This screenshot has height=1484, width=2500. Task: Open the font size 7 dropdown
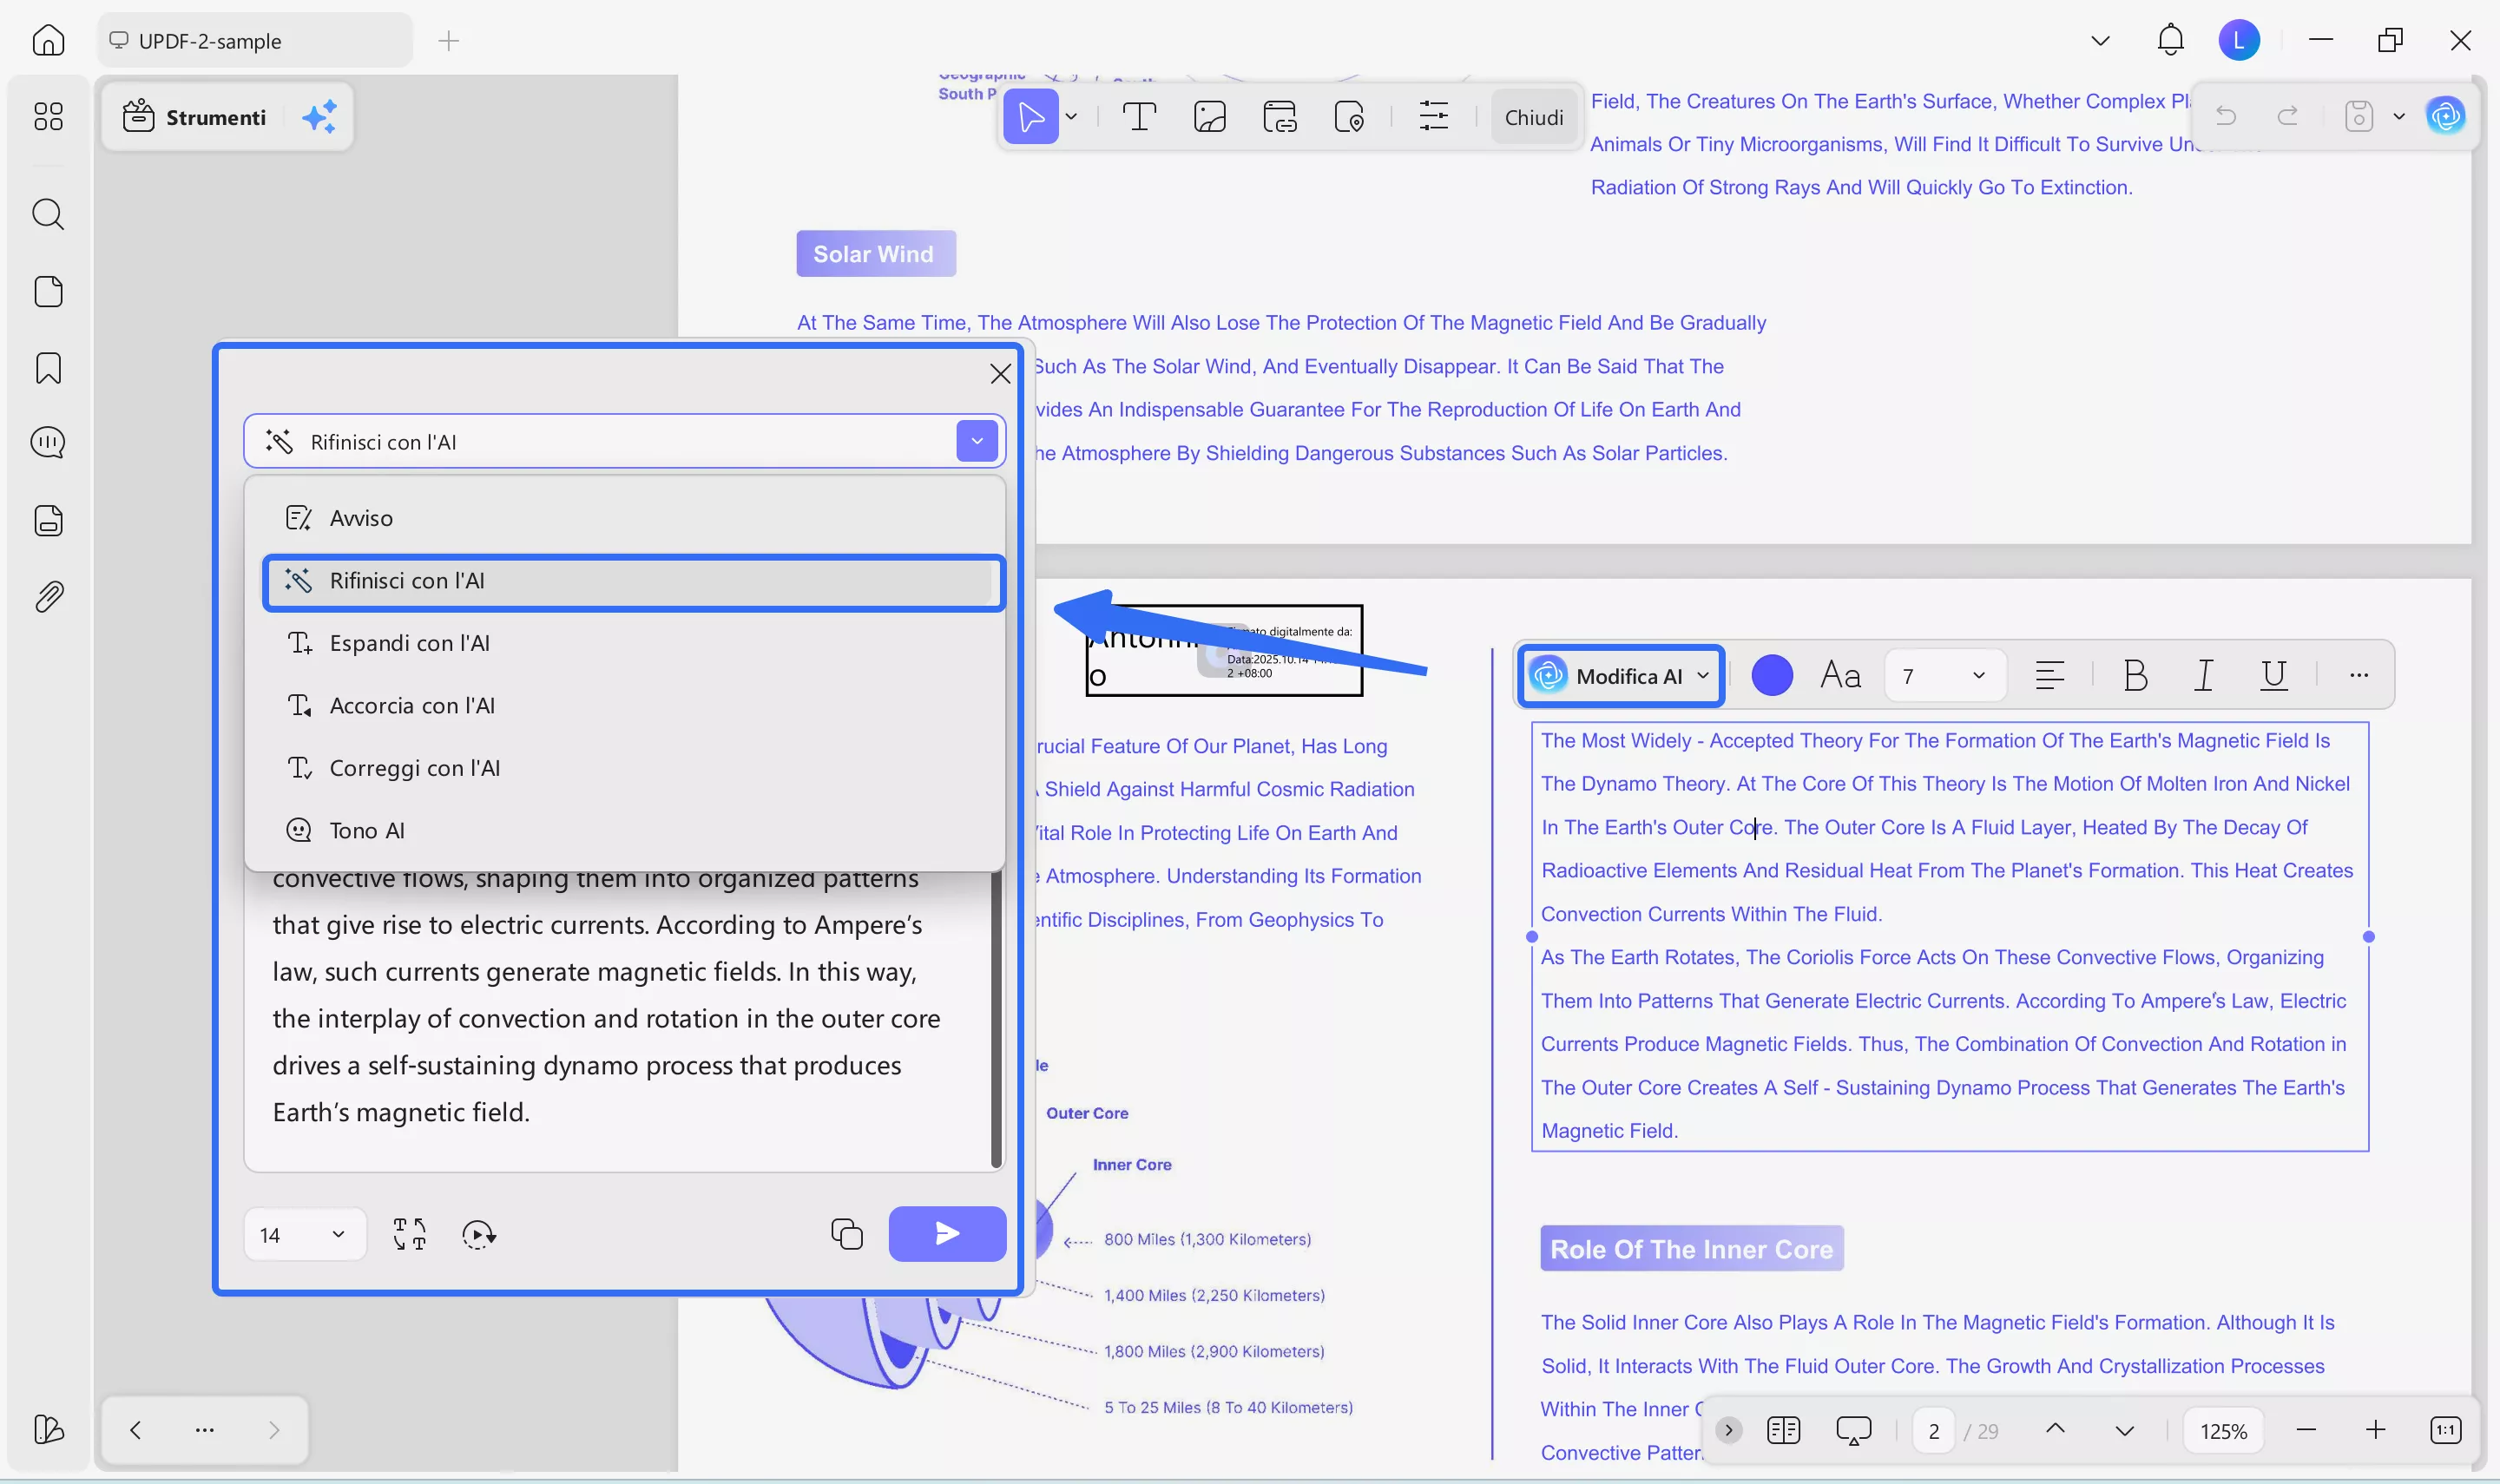(x=1944, y=676)
